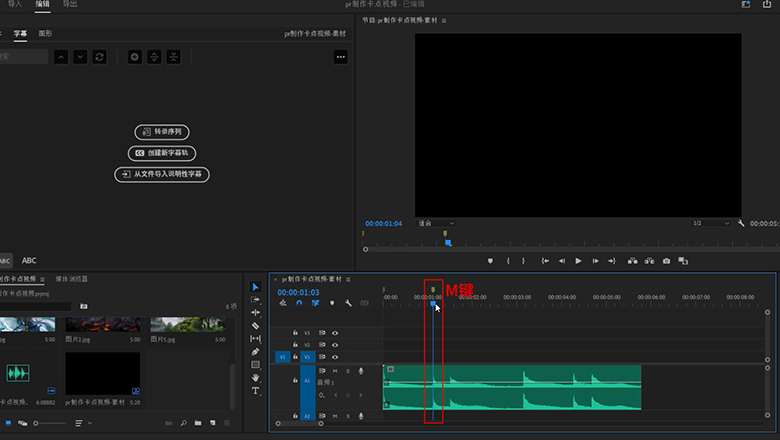Switch to the 导出 workspace tab
The height and width of the screenshot is (440, 780).
coord(70,4)
